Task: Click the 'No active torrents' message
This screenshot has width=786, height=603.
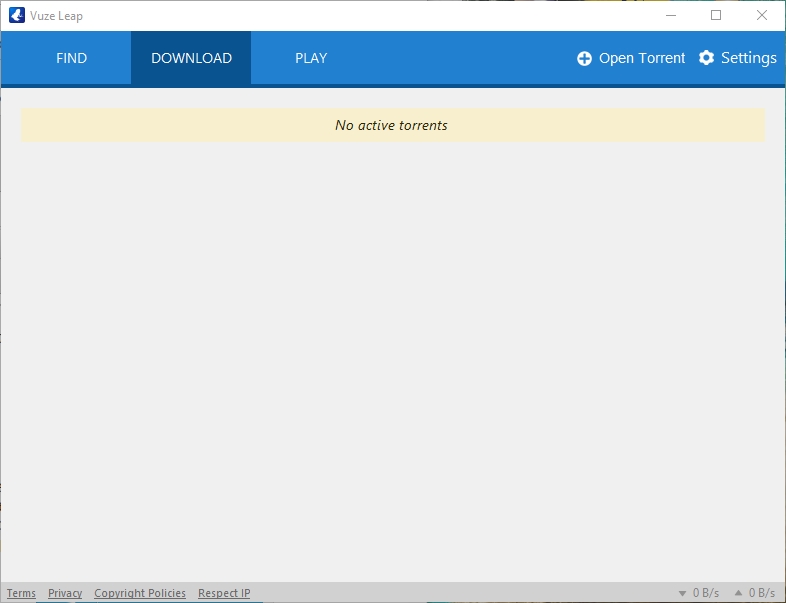Action: click(x=393, y=125)
